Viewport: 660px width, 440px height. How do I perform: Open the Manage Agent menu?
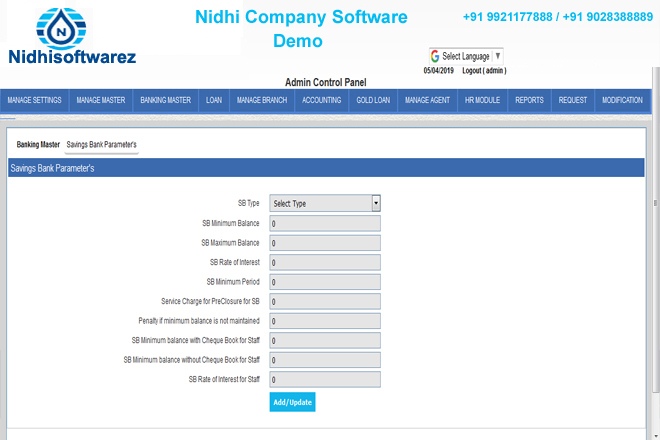point(427,100)
